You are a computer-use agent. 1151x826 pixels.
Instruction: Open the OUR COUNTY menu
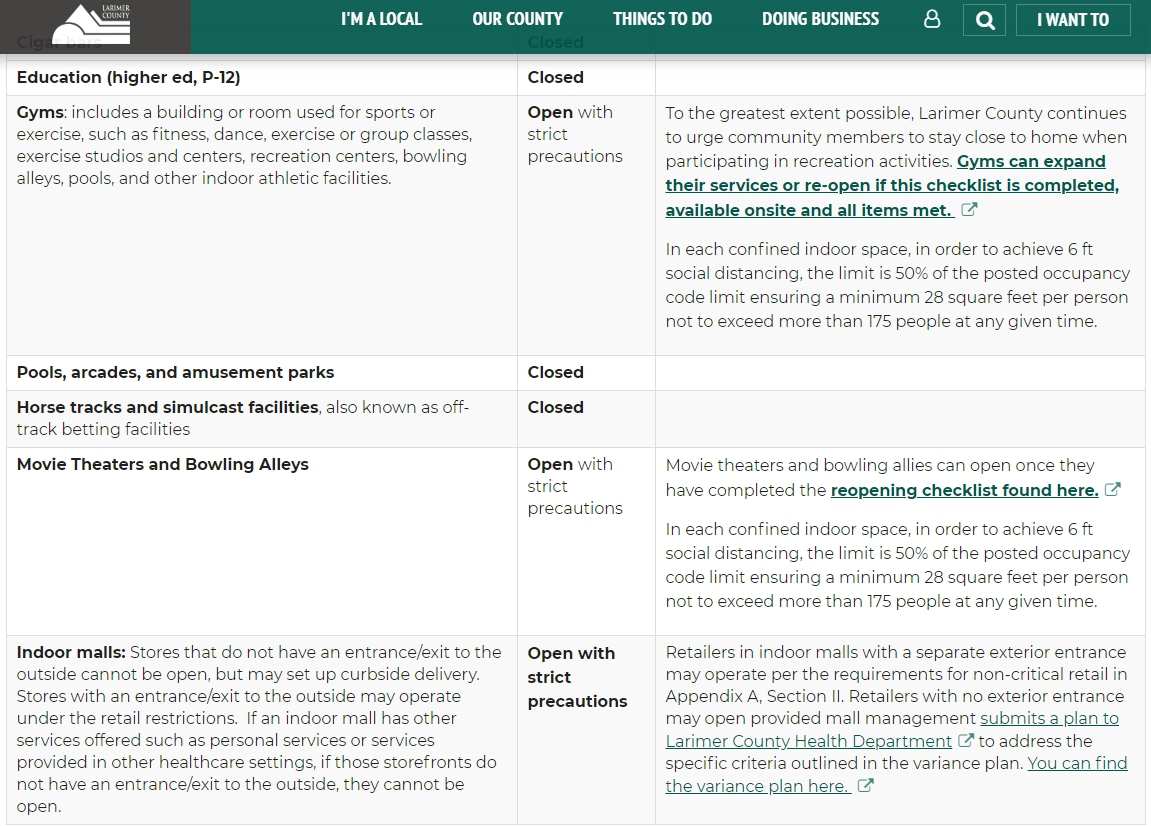(517, 19)
